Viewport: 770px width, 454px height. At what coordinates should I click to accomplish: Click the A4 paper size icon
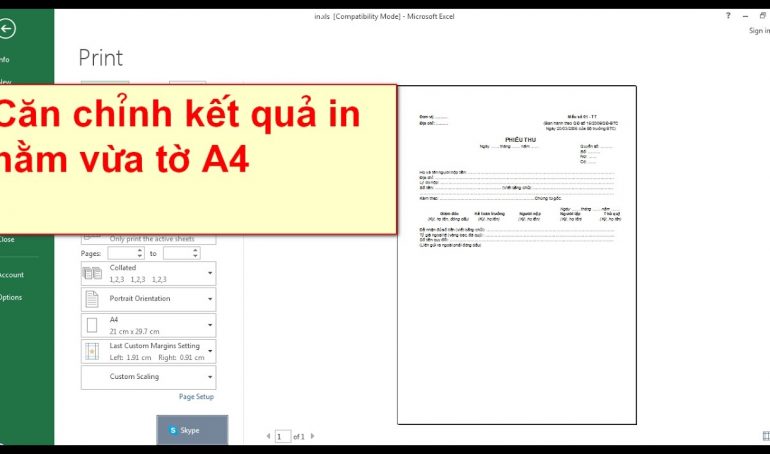(92, 325)
